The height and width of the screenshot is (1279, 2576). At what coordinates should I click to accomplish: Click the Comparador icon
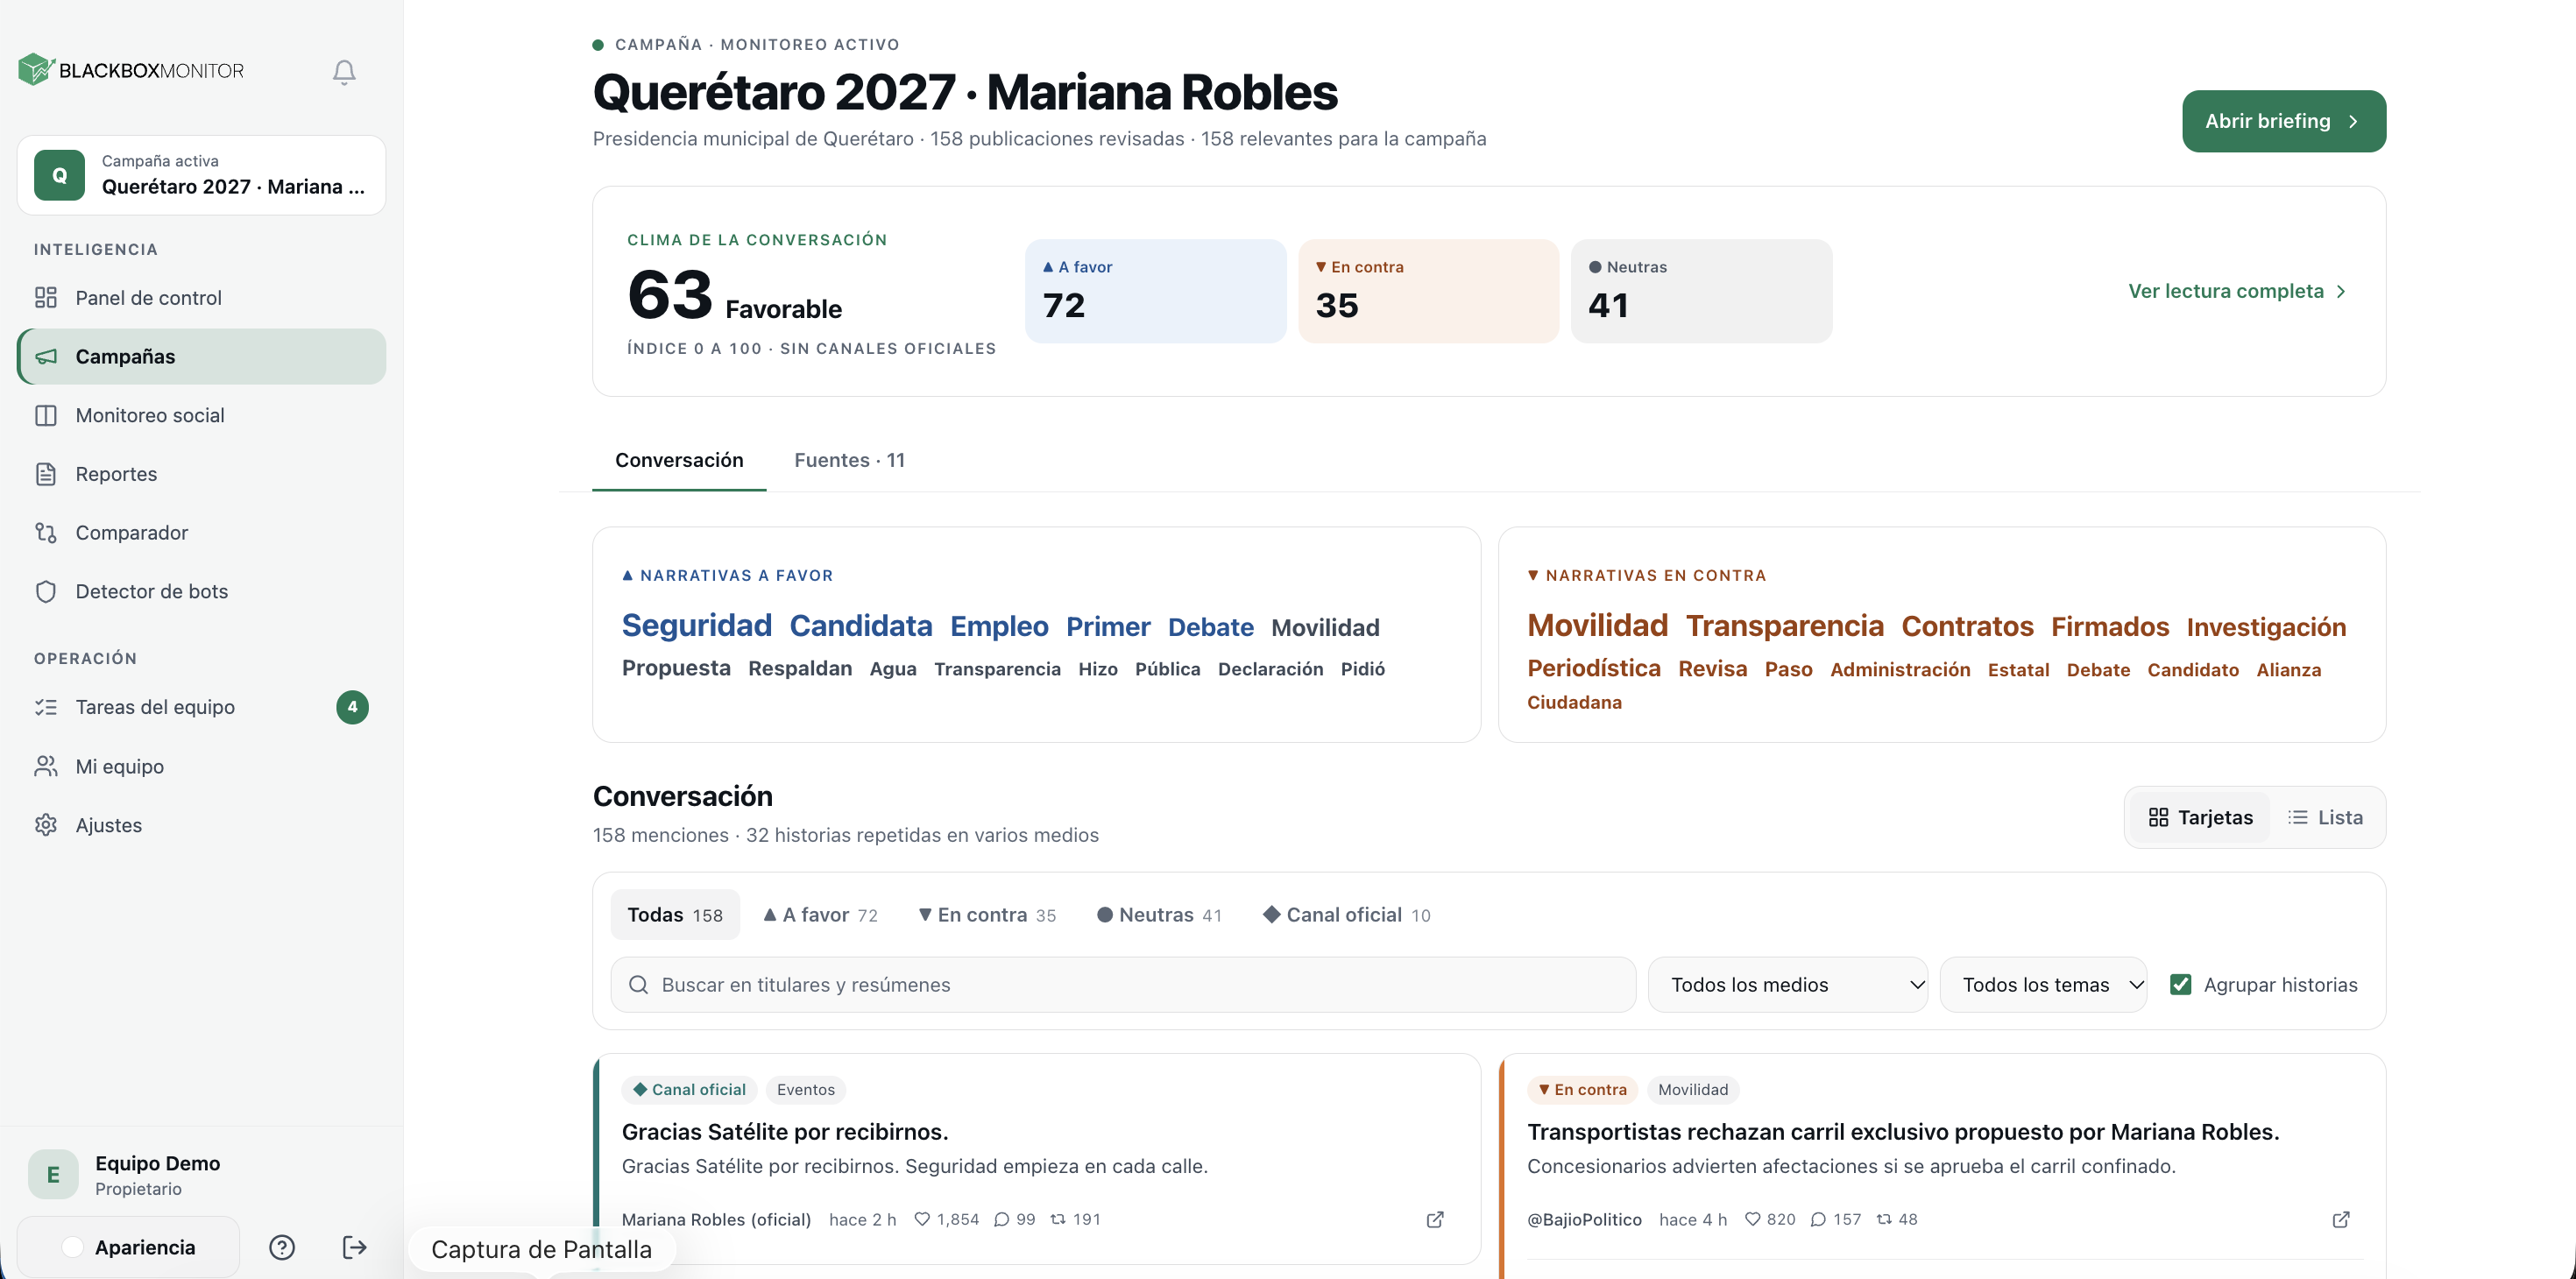46,532
